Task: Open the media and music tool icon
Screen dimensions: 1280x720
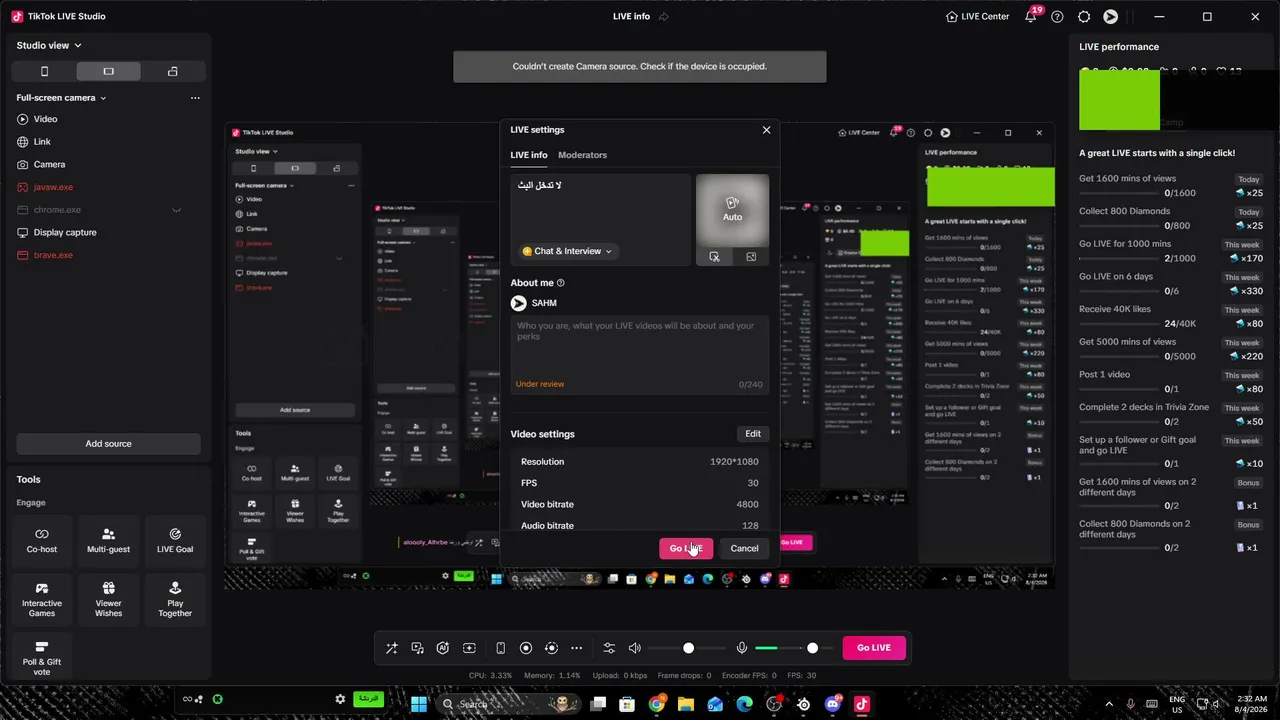Action: 418,648
